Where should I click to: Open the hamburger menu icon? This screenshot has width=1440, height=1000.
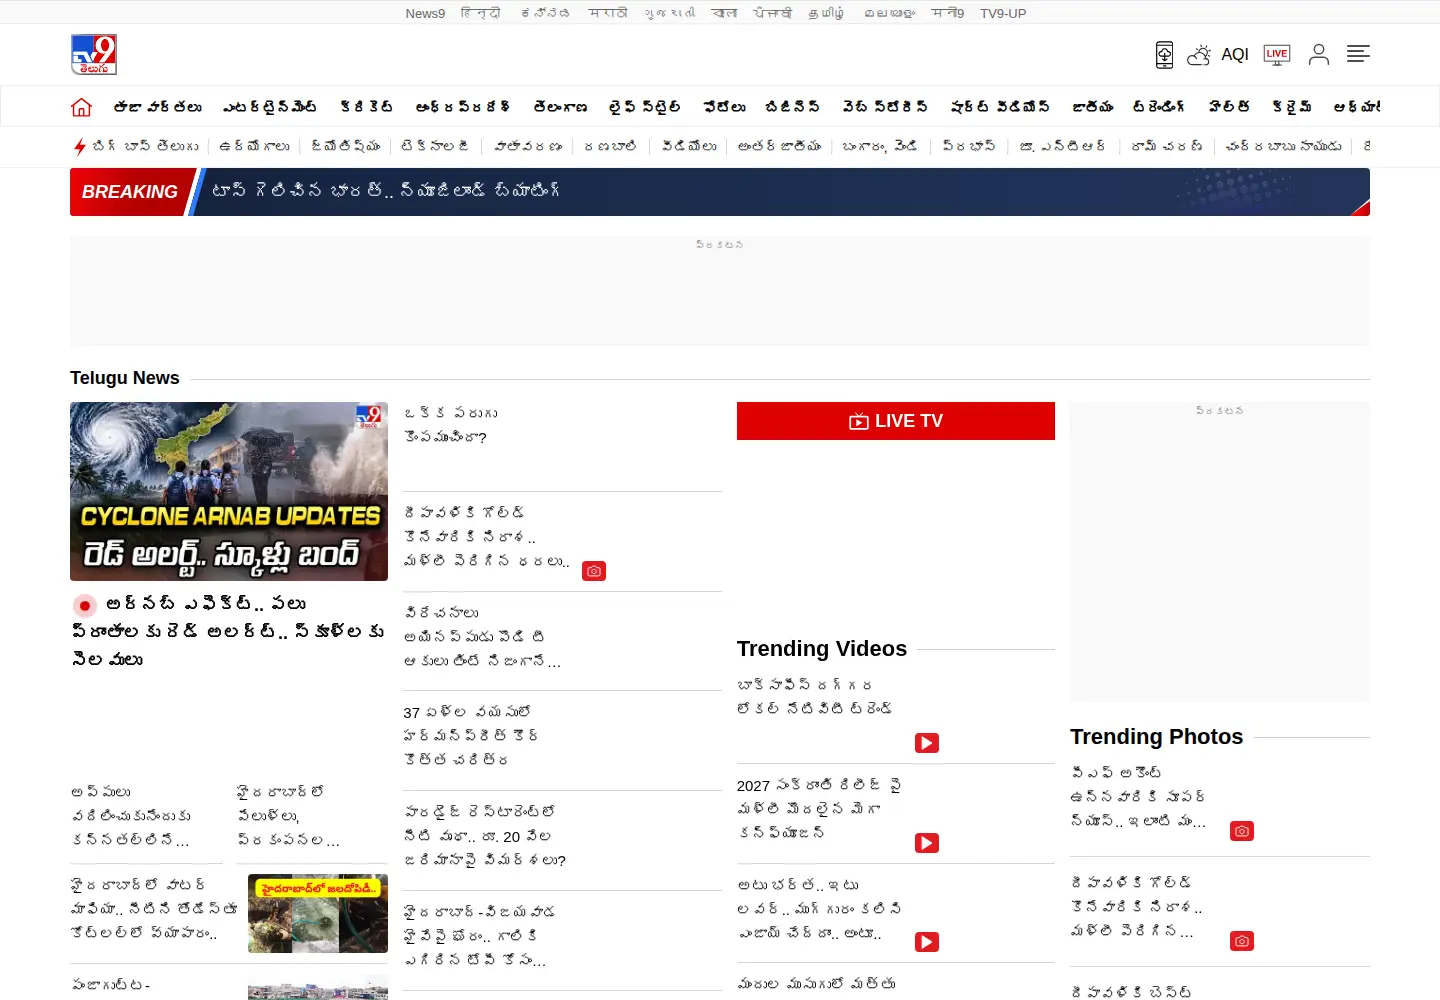[1358, 54]
